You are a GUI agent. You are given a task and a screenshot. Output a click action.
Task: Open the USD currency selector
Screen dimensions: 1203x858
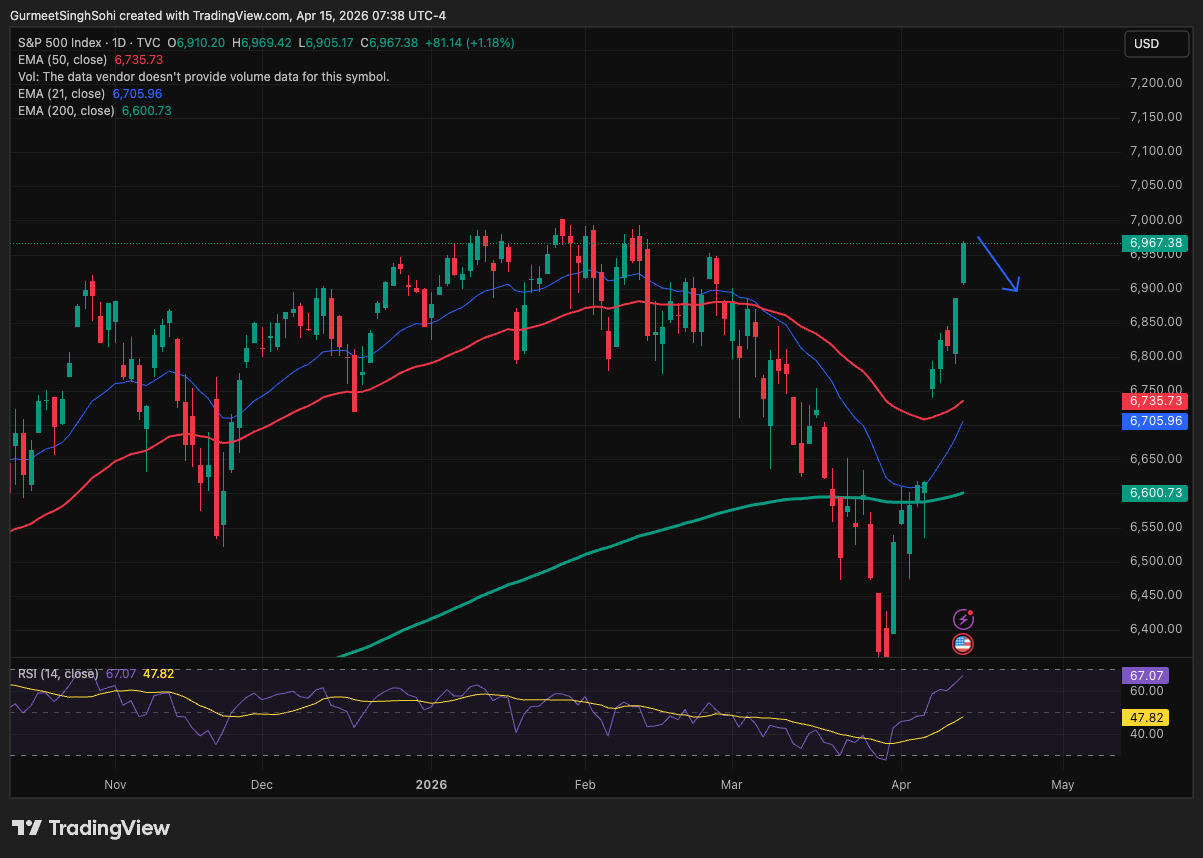(1157, 43)
